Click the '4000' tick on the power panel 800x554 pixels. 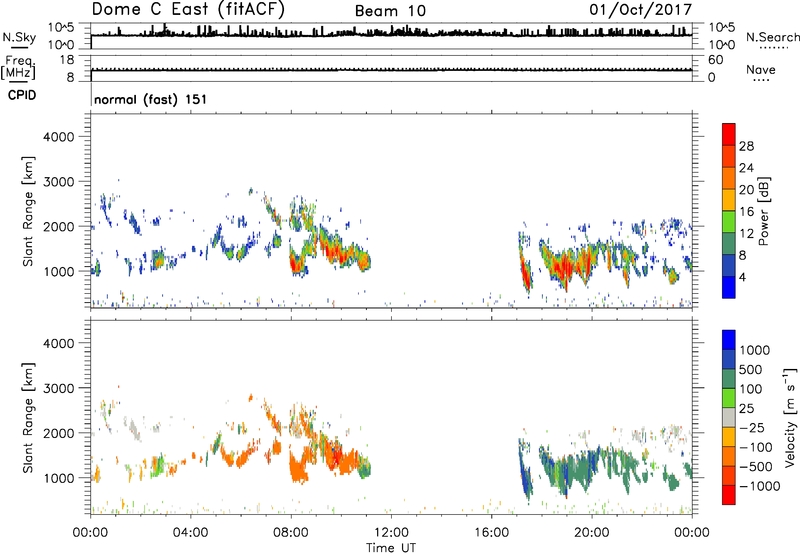59,137
